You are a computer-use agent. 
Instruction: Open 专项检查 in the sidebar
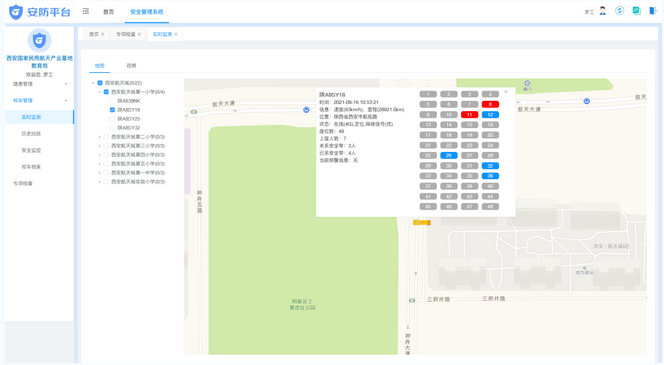(x=23, y=183)
